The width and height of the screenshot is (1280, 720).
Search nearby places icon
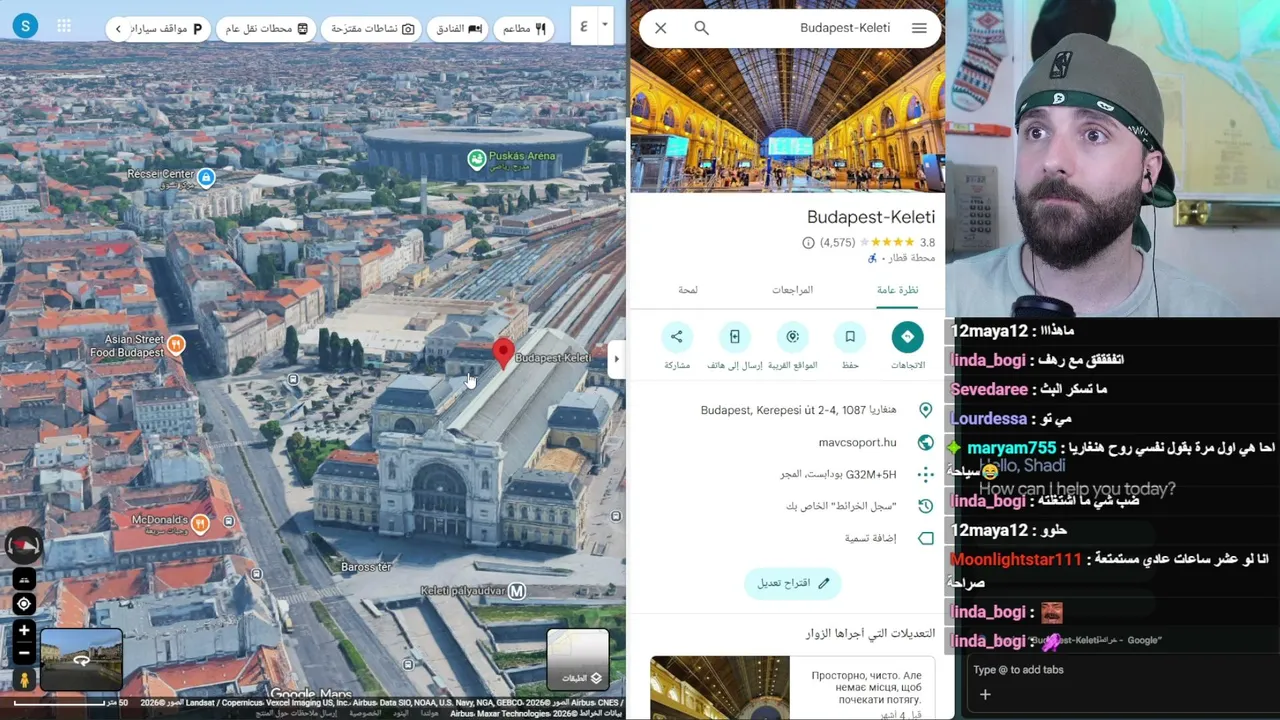click(792, 337)
